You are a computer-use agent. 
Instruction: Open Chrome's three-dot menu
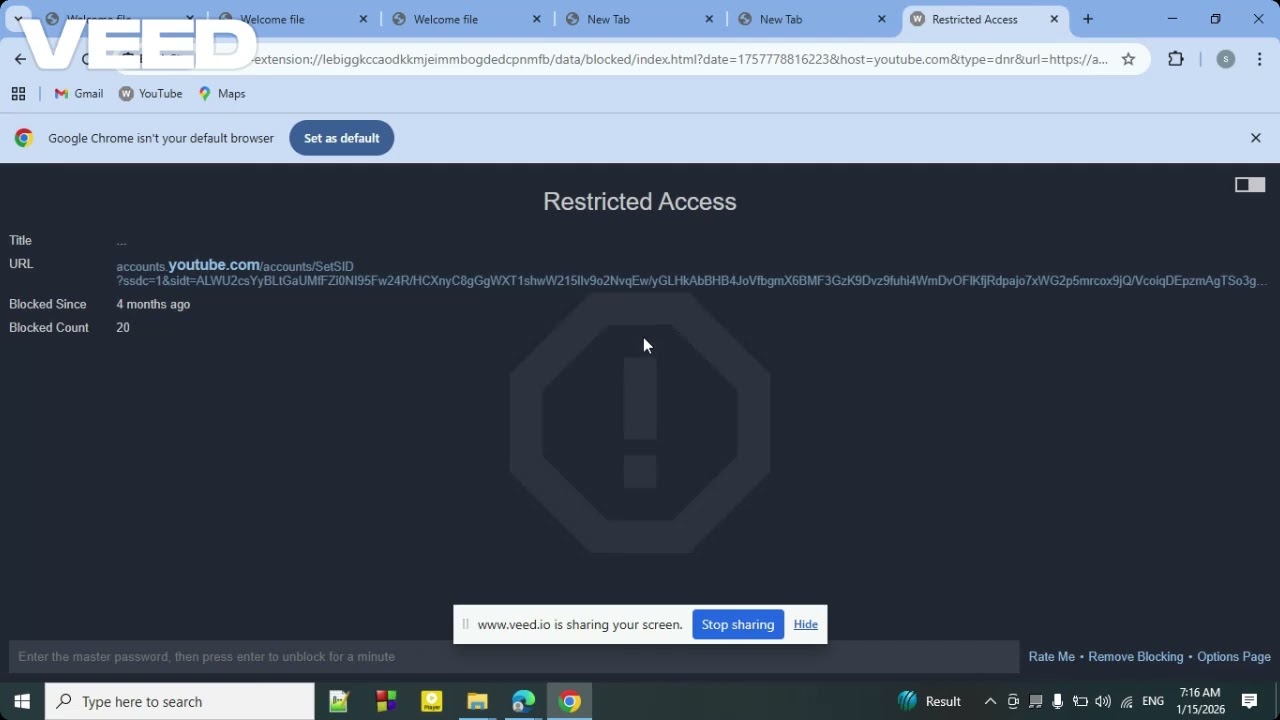[x=1260, y=59]
